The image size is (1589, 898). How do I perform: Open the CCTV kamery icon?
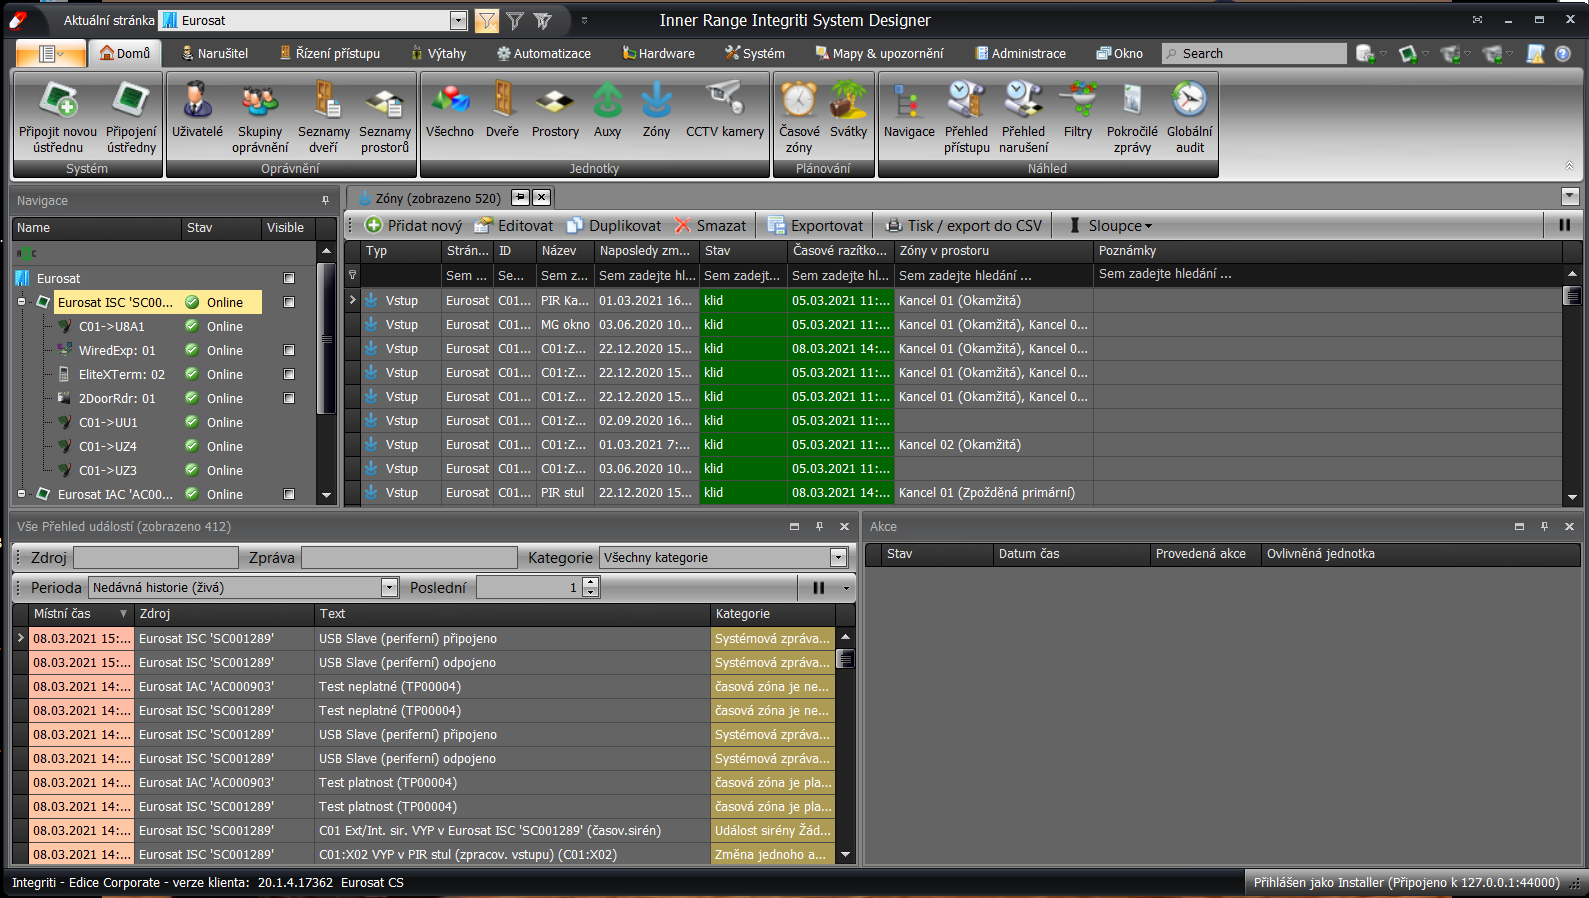724,101
